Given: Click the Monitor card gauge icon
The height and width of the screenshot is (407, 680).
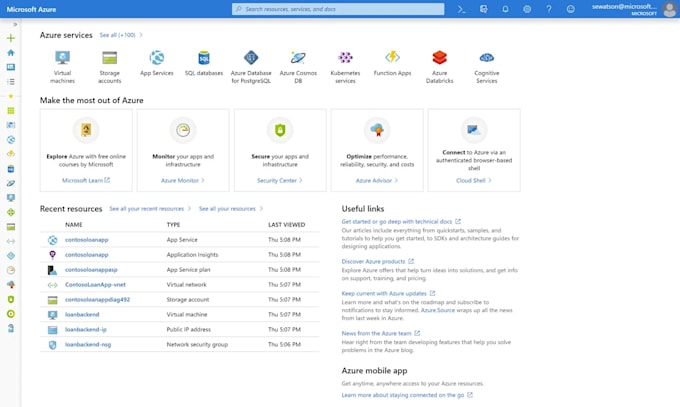Looking at the screenshot, I should pyautogui.click(x=183, y=130).
